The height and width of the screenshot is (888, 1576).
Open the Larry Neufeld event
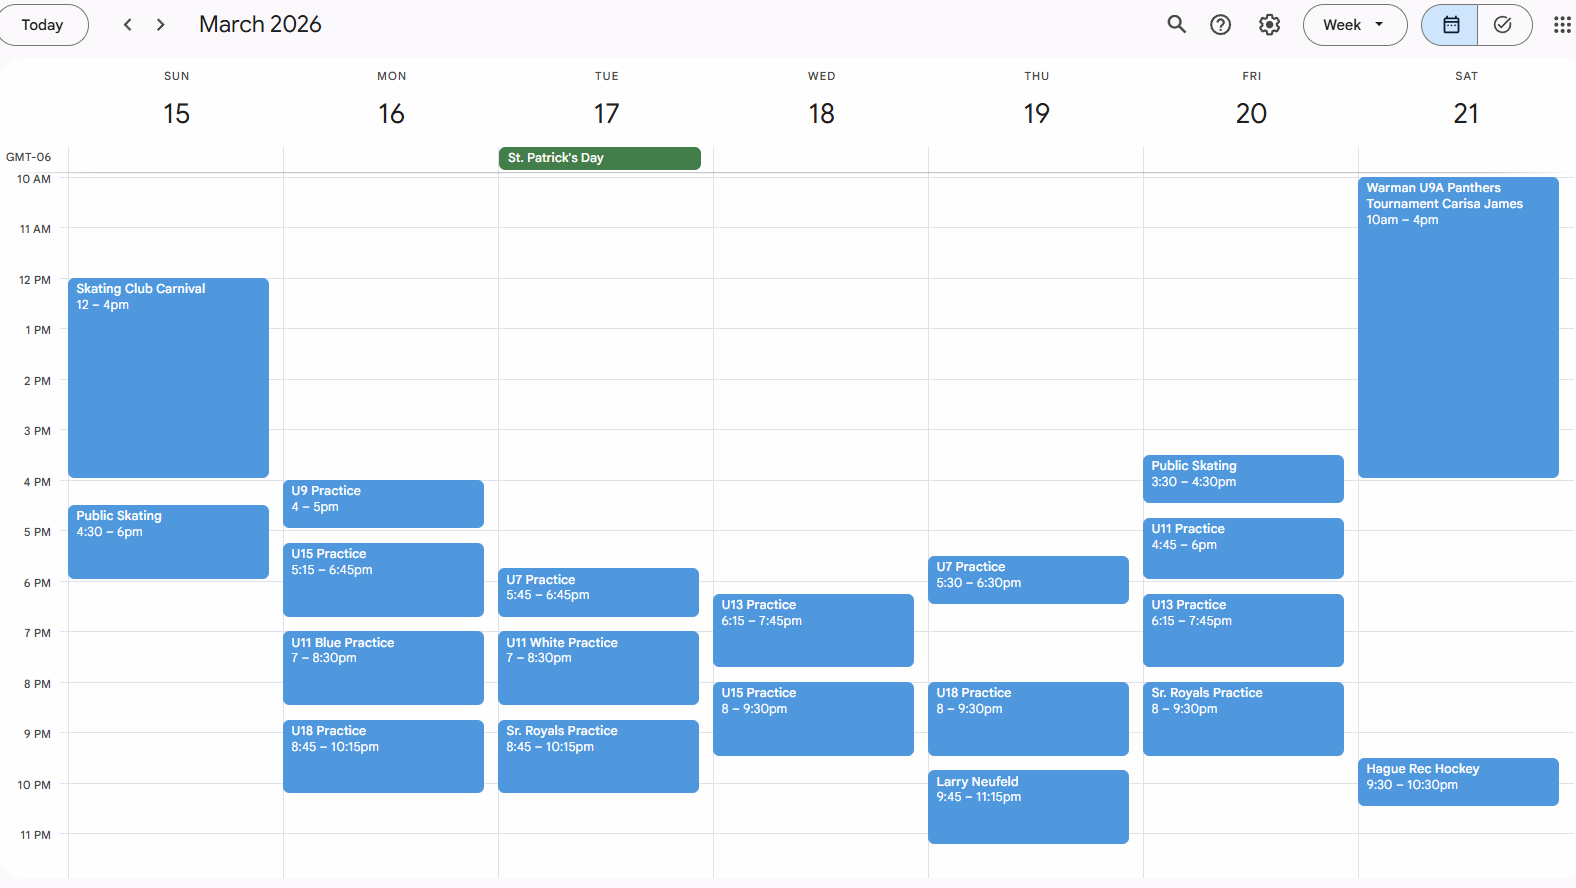(x=1027, y=806)
